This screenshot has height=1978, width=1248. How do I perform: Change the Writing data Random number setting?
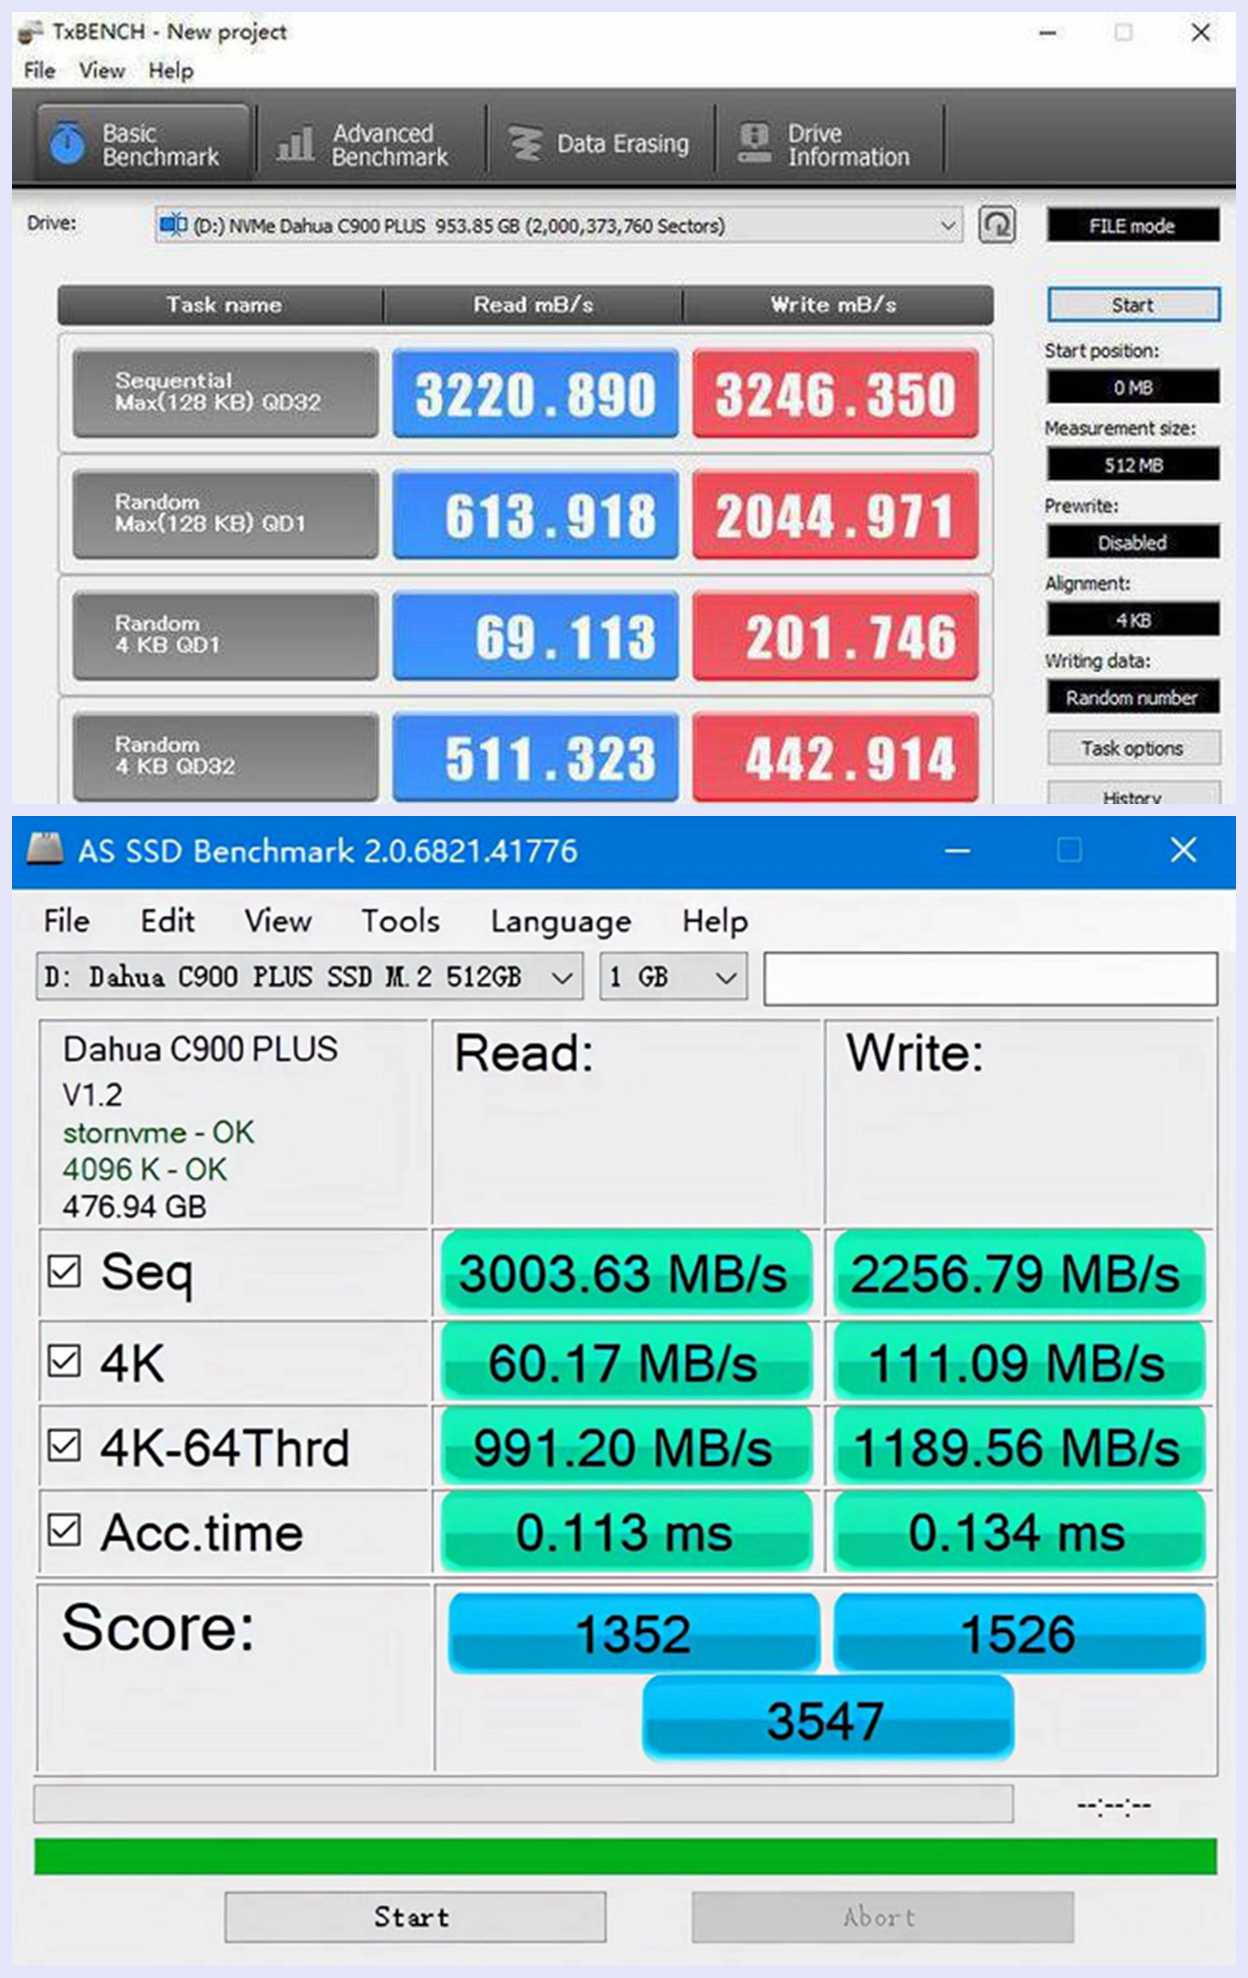pos(1133,697)
